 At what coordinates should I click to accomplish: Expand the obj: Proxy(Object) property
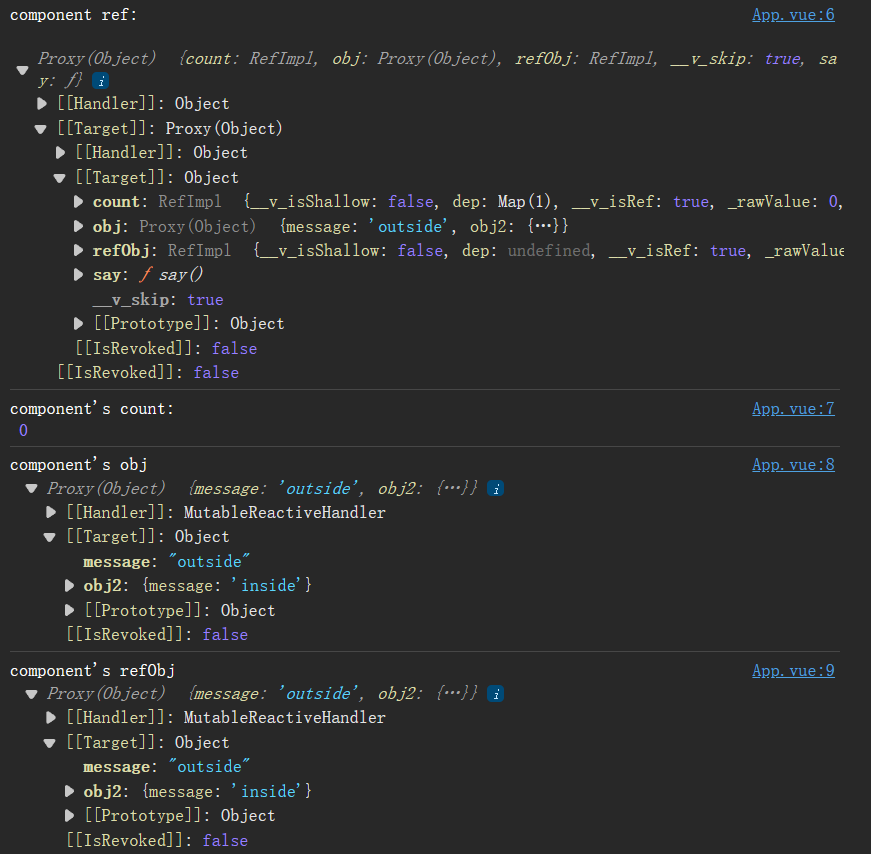79,226
